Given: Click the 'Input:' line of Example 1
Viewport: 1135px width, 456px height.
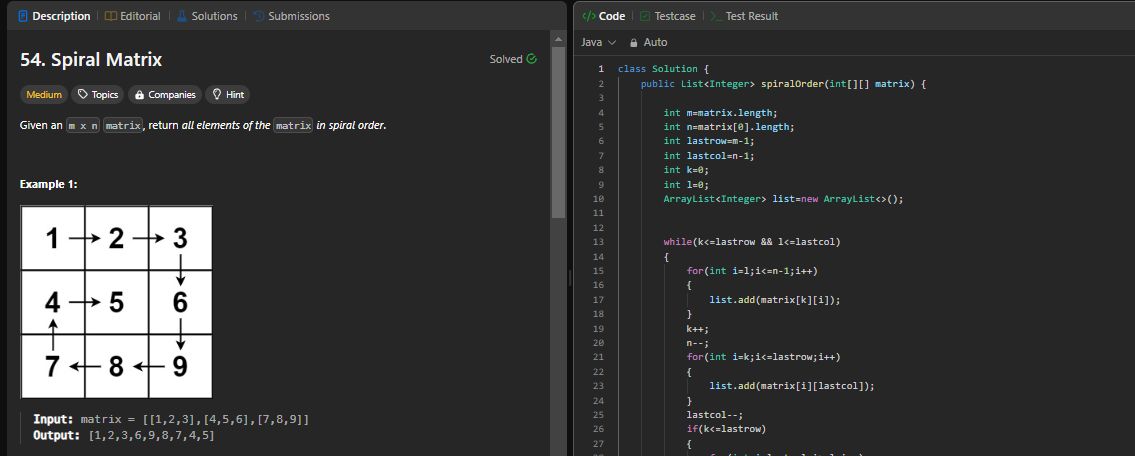Looking at the screenshot, I should pyautogui.click(x=172, y=420).
